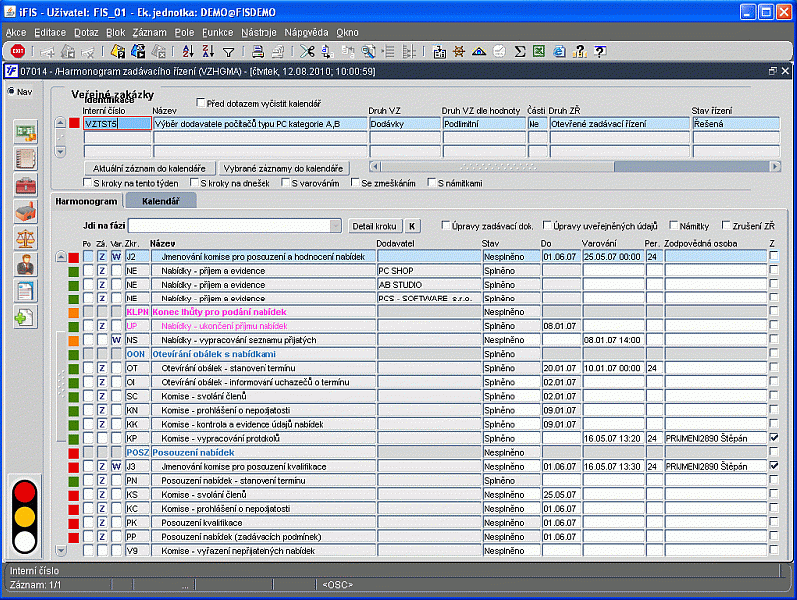Click the sigma sum icon in toolbar
This screenshot has width=797, height=600.
pos(520,51)
